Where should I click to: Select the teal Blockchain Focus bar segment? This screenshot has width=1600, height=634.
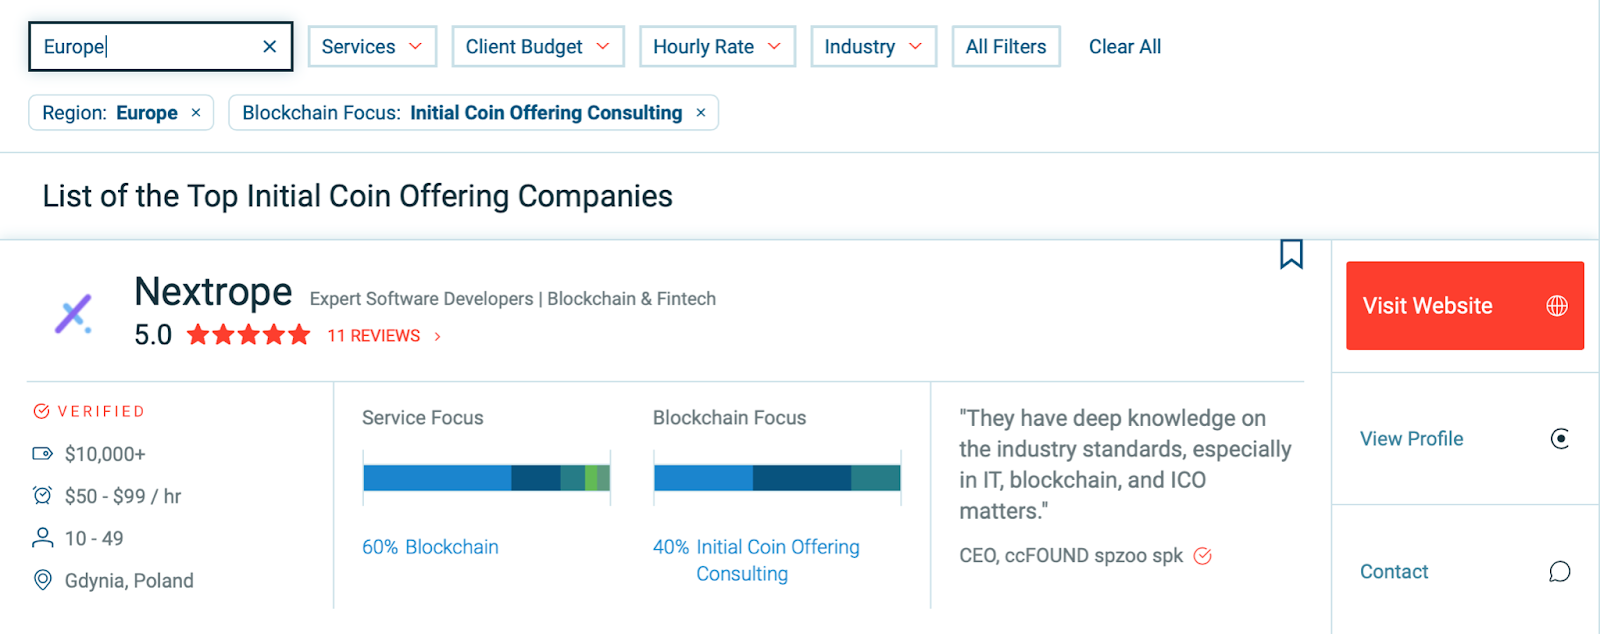click(876, 478)
